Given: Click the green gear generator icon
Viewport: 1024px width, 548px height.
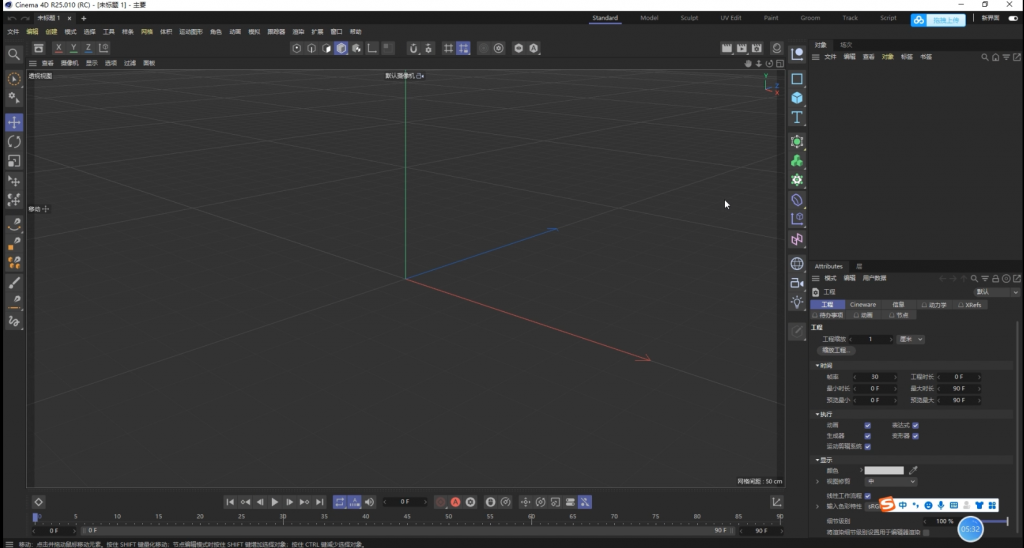Looking at the screenshot, I should (797, 180).
